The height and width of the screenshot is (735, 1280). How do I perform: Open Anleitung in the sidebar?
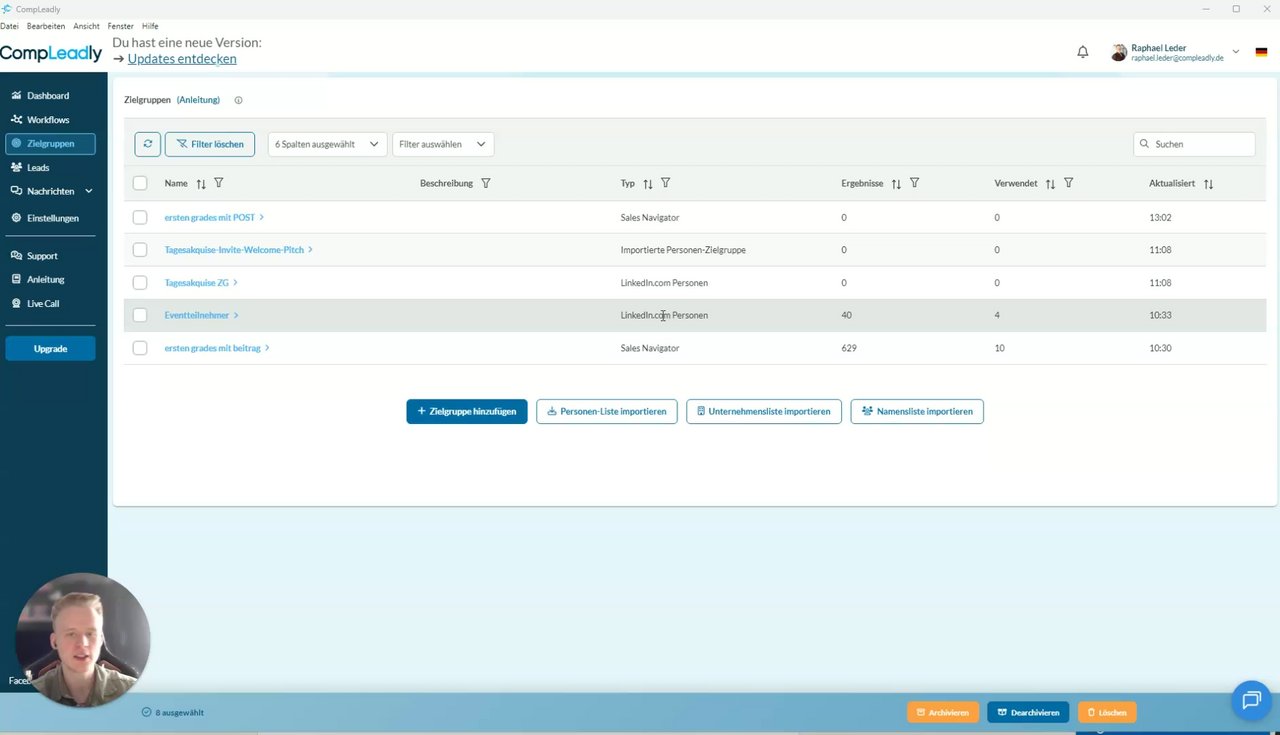45,280
